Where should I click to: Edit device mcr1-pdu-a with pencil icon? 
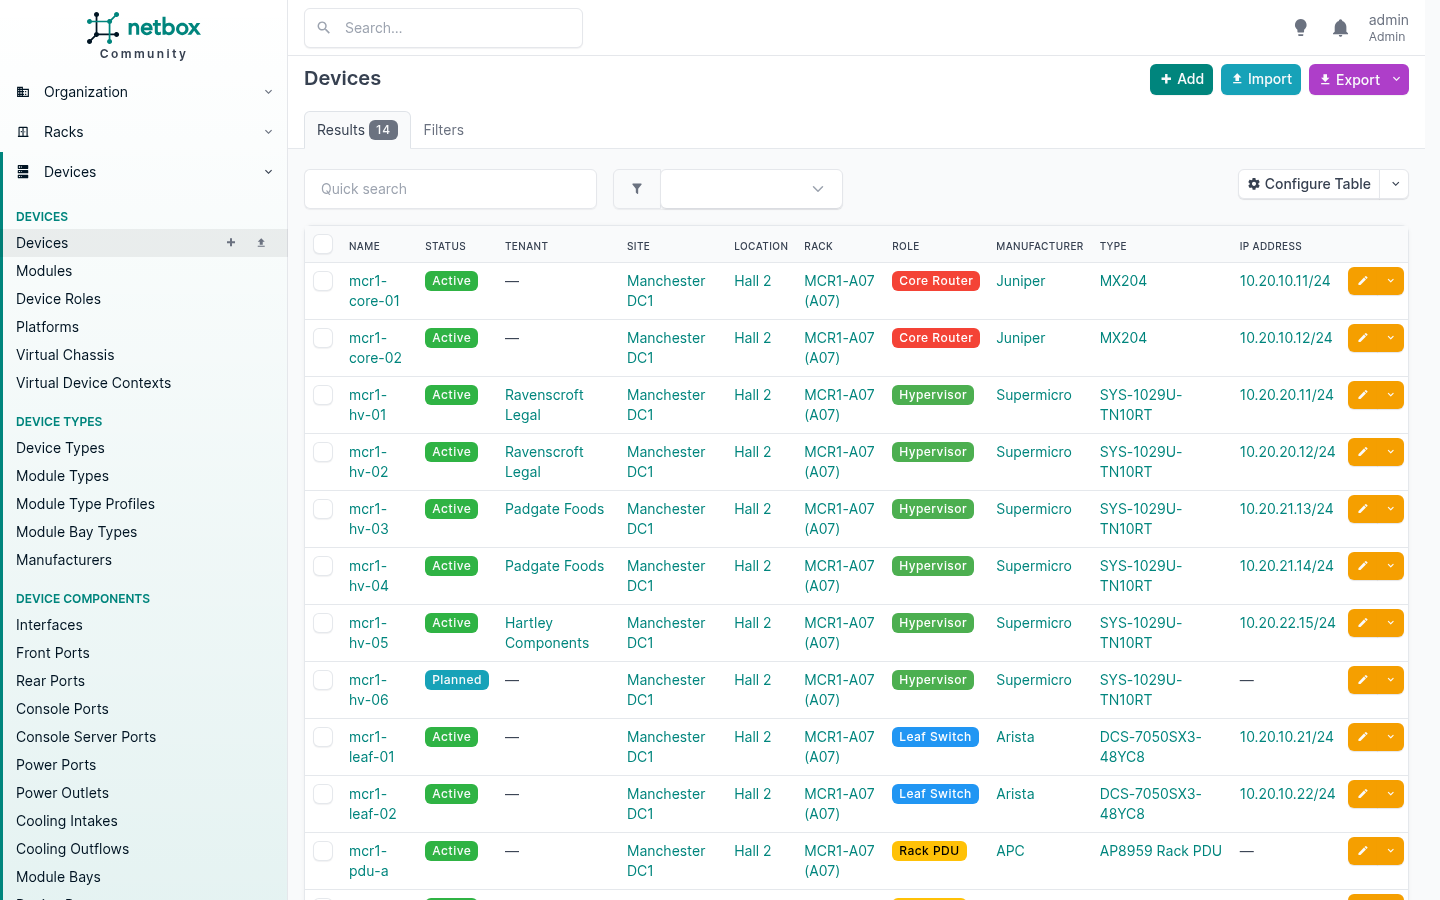click(x=1363, y=851)
